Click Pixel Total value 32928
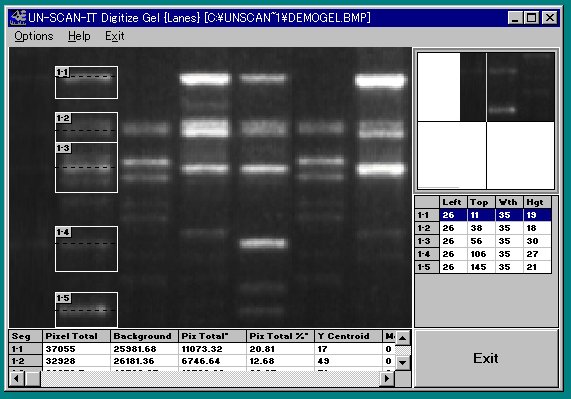 [x=76, y=361]
